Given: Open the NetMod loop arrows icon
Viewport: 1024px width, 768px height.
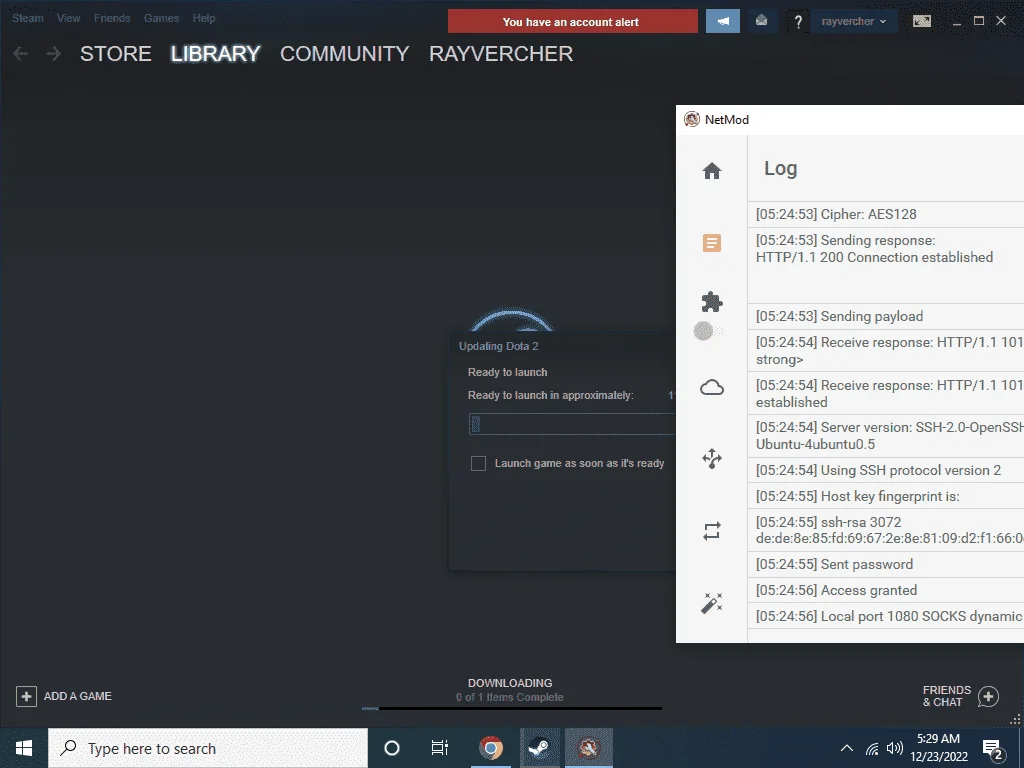Looking at the screenshot, I should [x=712, y=531].
